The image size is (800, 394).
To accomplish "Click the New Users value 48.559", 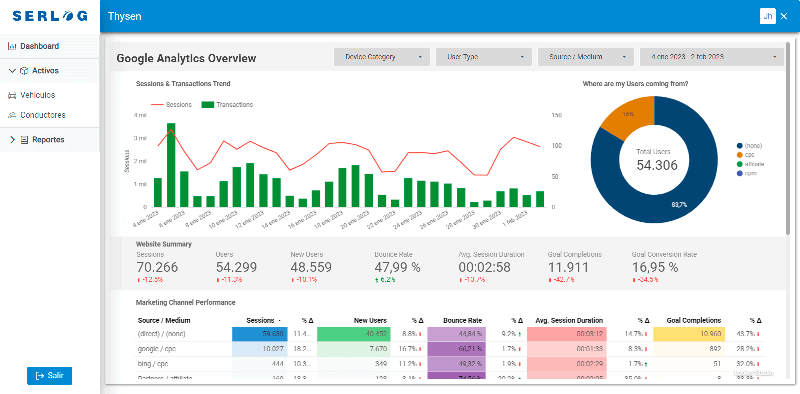I will [x=311, y=267].
